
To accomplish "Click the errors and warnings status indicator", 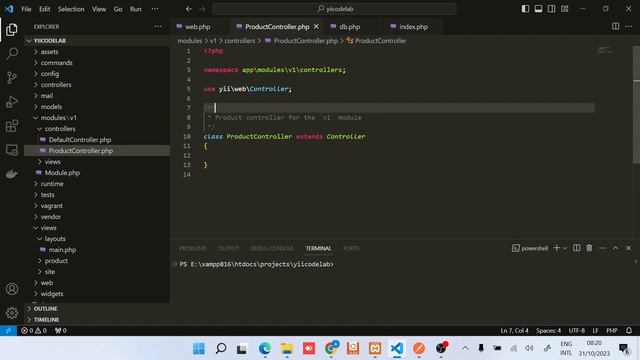I will point(34,331).
